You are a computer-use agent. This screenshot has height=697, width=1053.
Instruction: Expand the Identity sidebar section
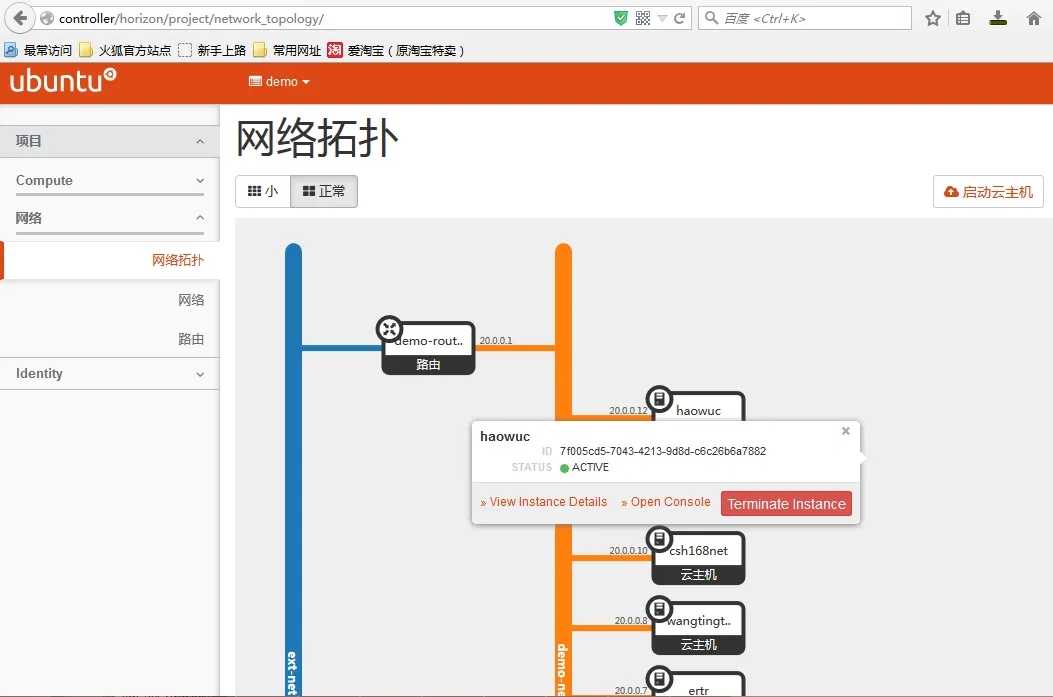point(109,373)
